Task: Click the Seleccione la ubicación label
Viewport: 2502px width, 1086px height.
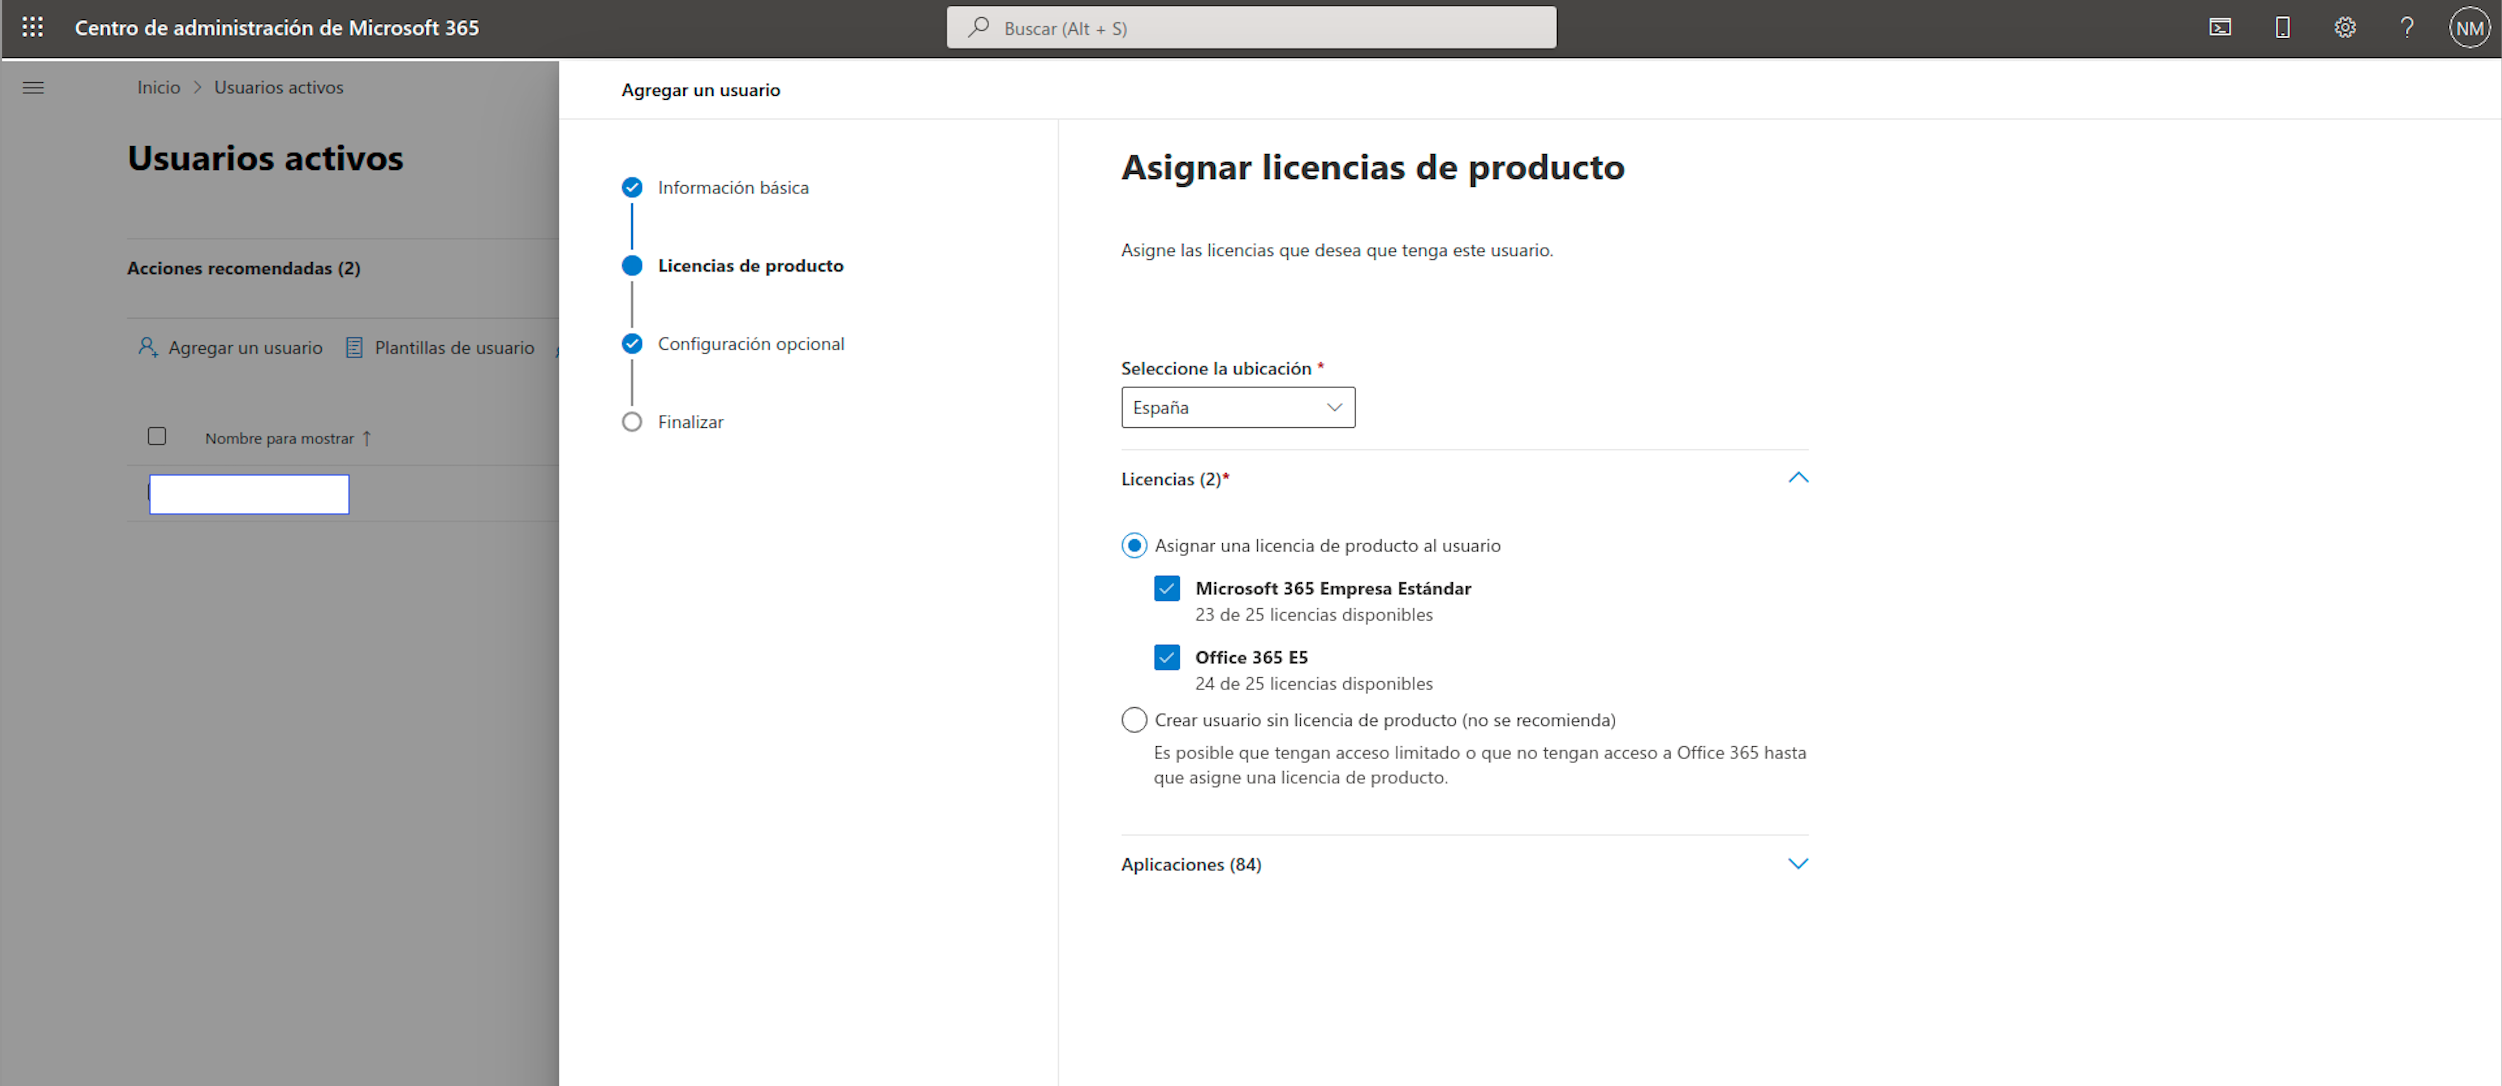Action: click(1216, 369)
